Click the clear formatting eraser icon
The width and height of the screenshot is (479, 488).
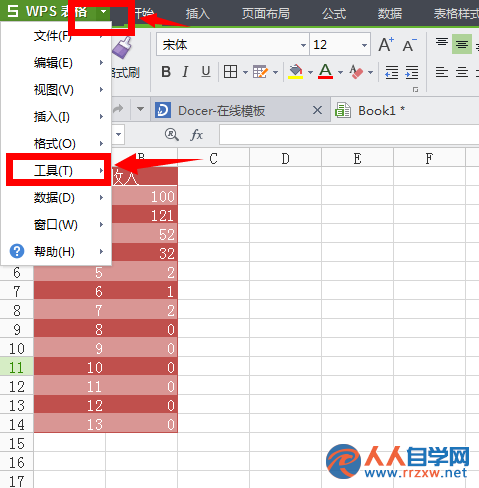(356, 72)
